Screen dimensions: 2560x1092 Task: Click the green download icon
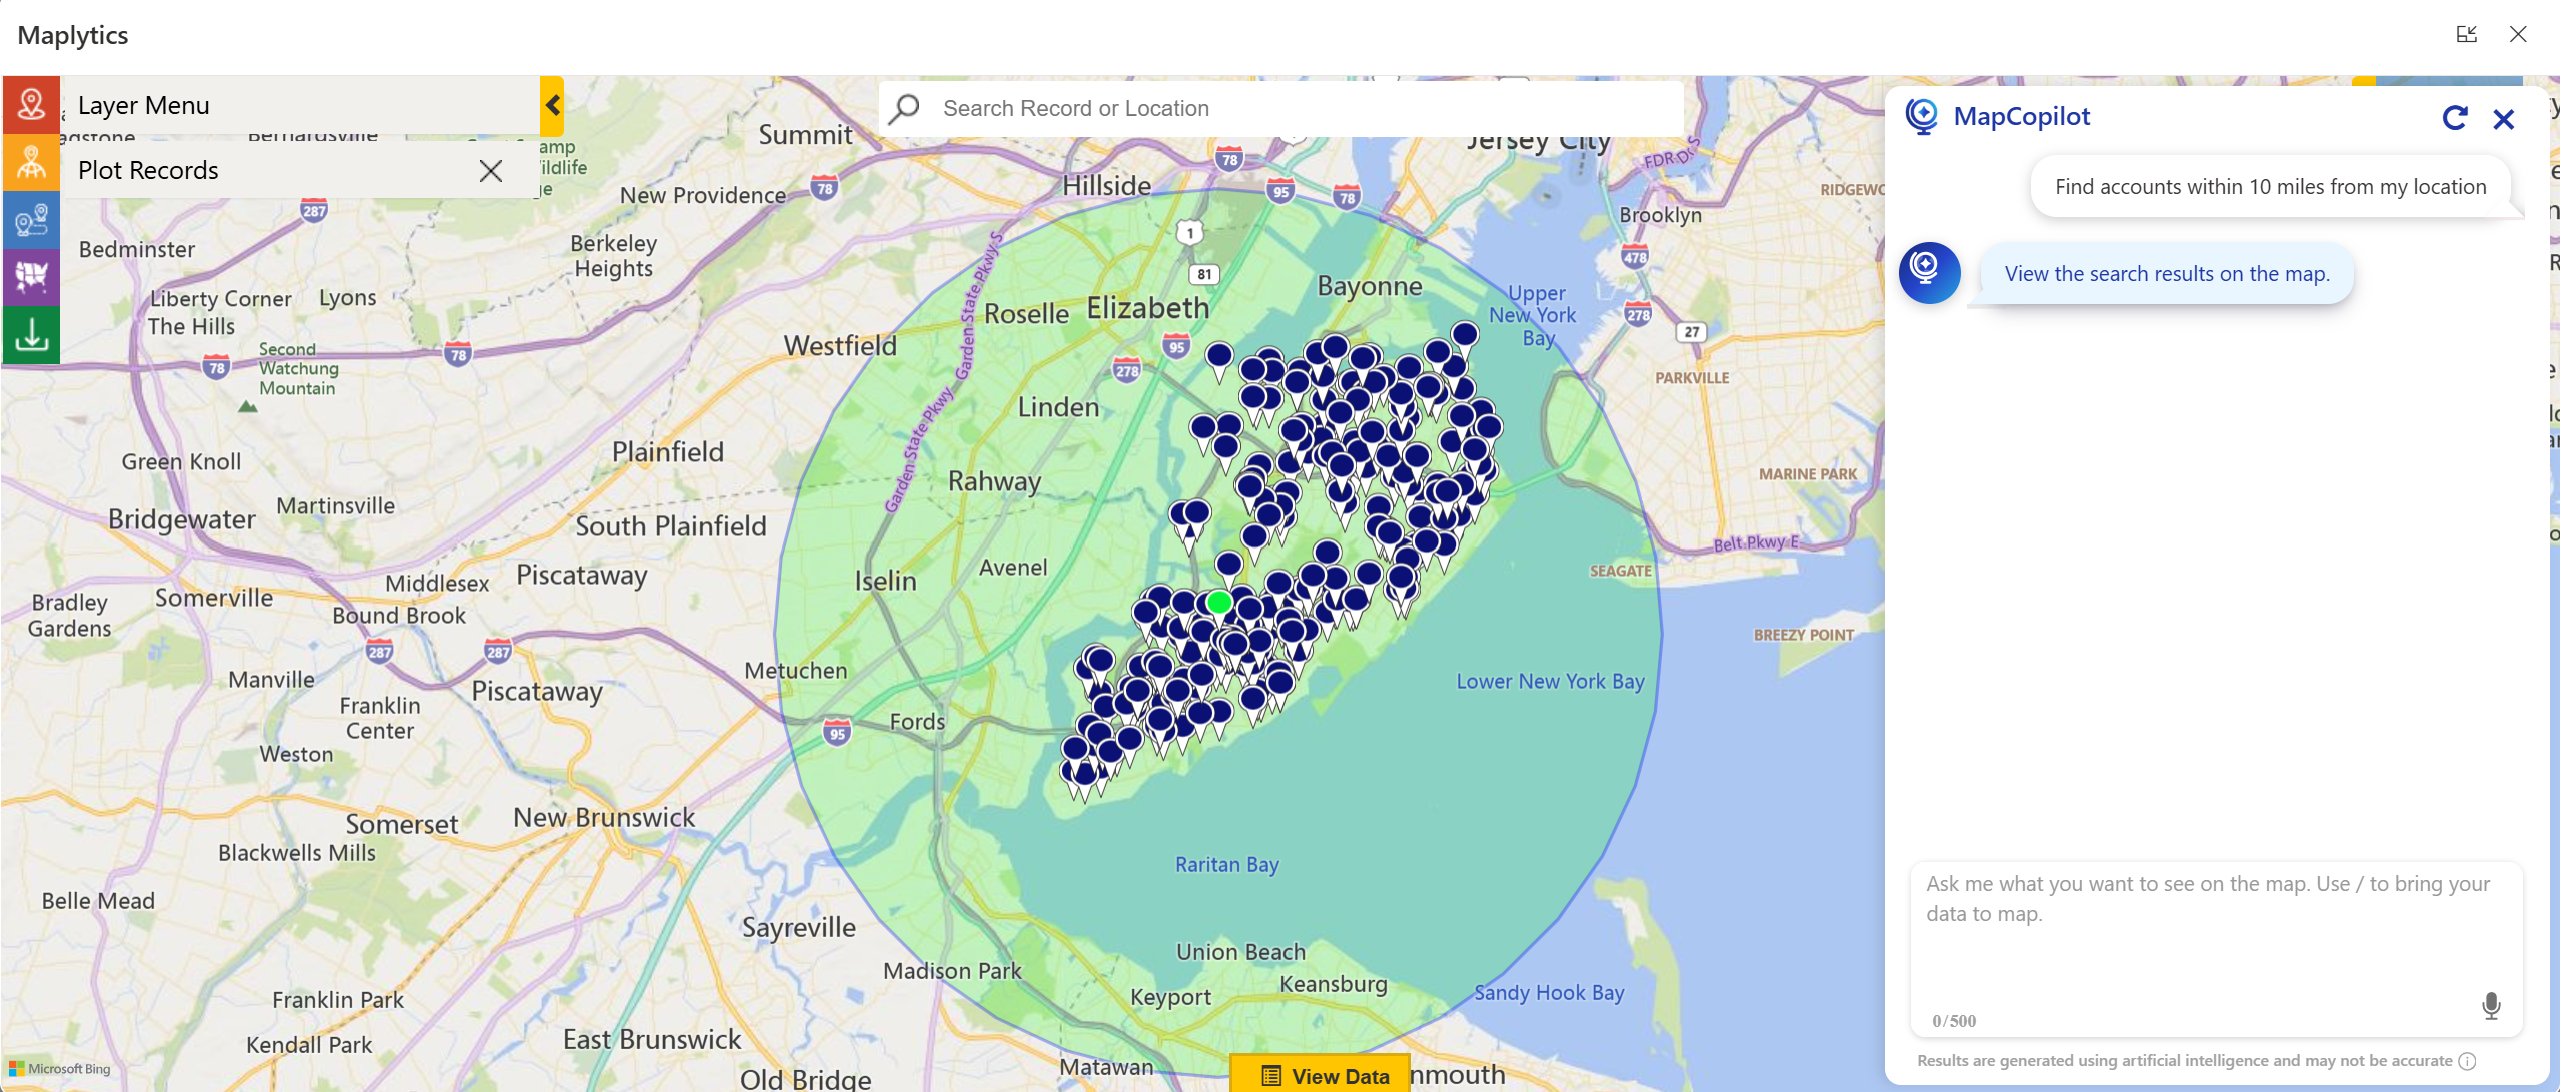point(31,334)
